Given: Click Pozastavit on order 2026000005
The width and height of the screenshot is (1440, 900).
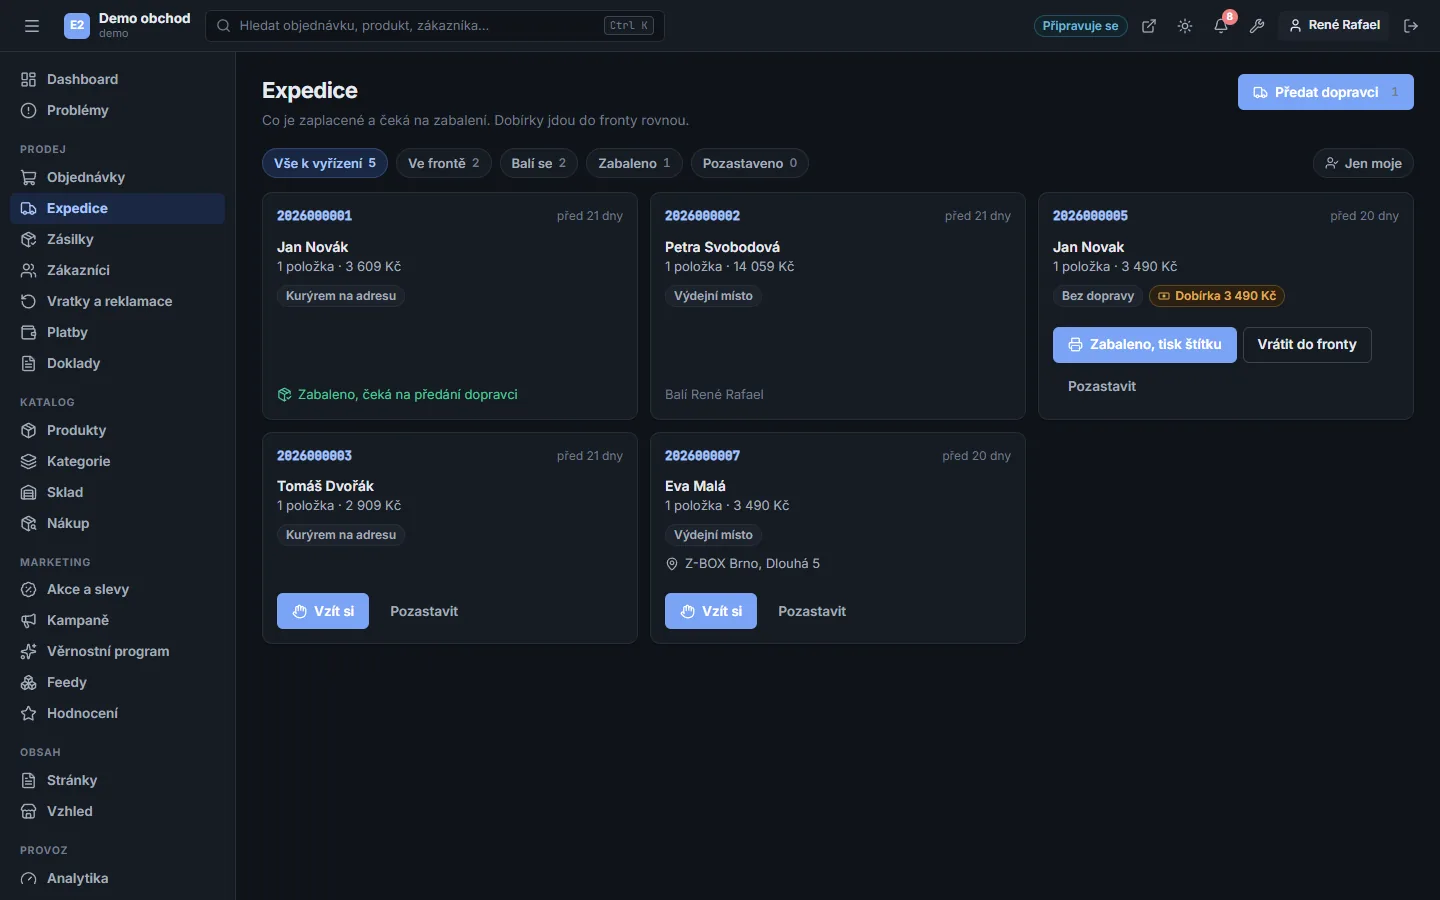Looking at the screenshot, I should coord(1102,386).
